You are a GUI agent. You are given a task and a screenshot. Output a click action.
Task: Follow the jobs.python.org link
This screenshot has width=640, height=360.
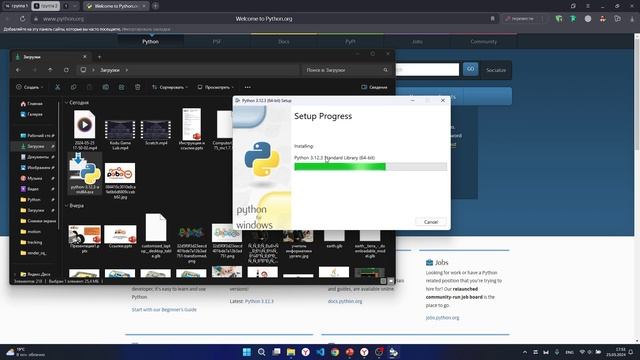click(x=442, y=317)
